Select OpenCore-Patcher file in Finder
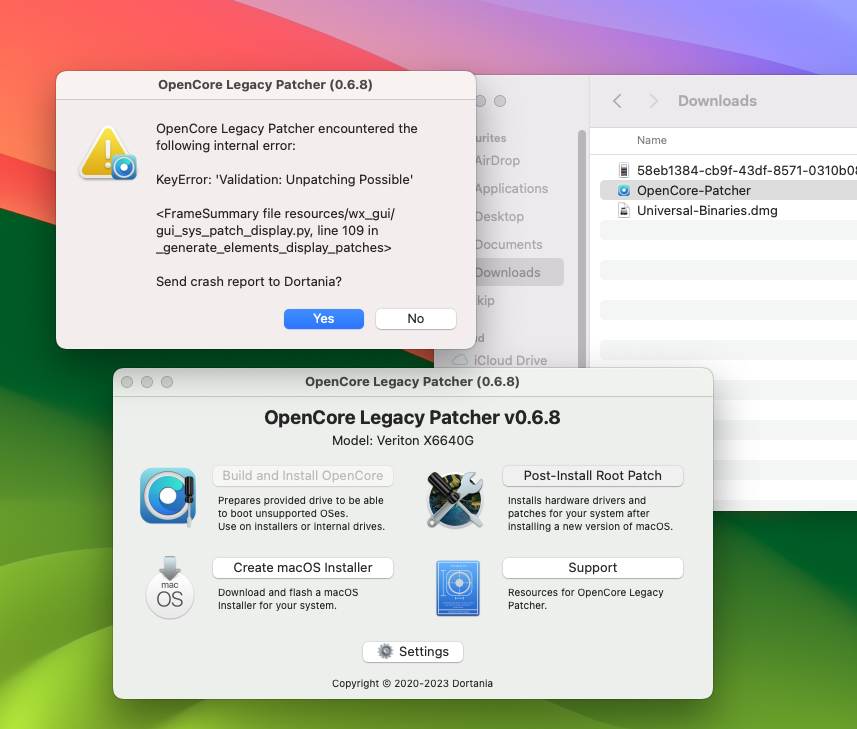The image size is (857, 729). point(729,190)
